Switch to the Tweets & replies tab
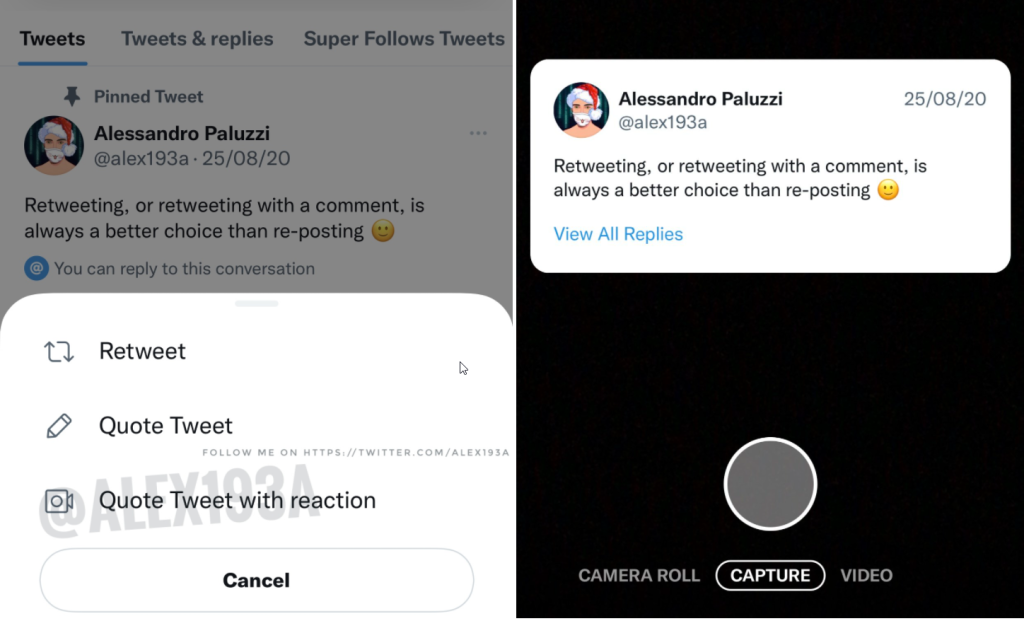The width and height of the screenshot is (1024, 621). coord(197,38)
